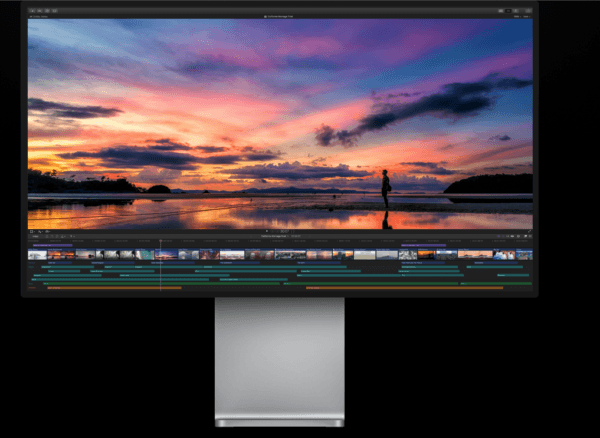Image resolution: width=600 pixels, height=438 pixels.
Task: Toggle the Browser panel button in the top-right toolbar
Action: click(x=501, y=11)
